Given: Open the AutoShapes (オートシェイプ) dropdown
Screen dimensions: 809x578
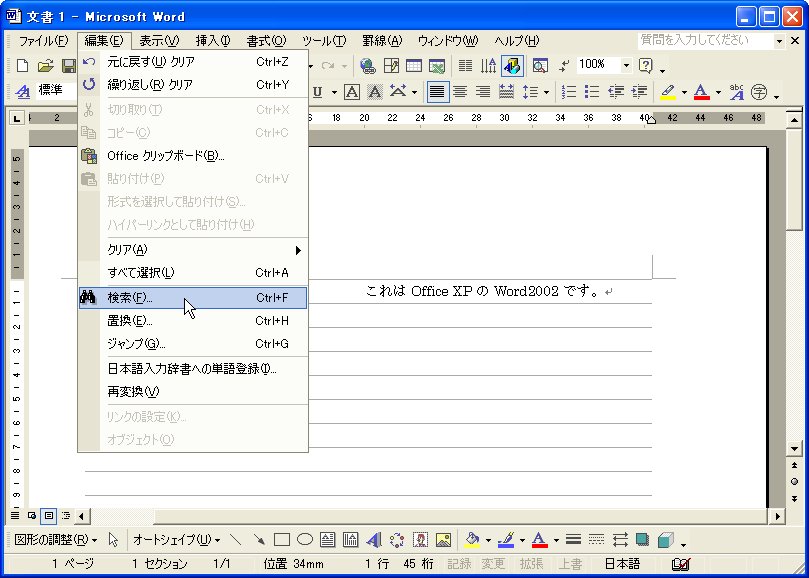Looking at the screenshot, I should tap(176, 540).
